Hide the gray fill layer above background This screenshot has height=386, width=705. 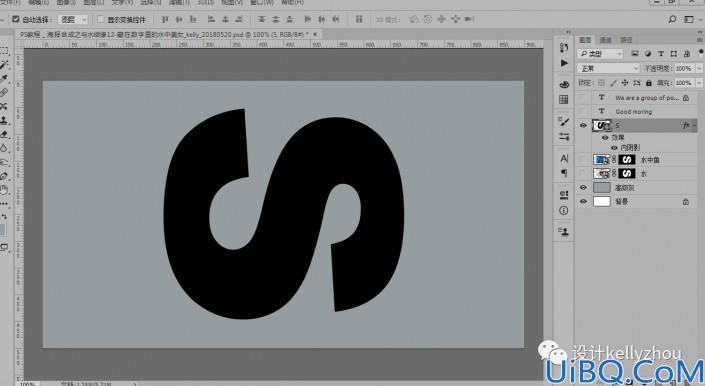(583, 187)
